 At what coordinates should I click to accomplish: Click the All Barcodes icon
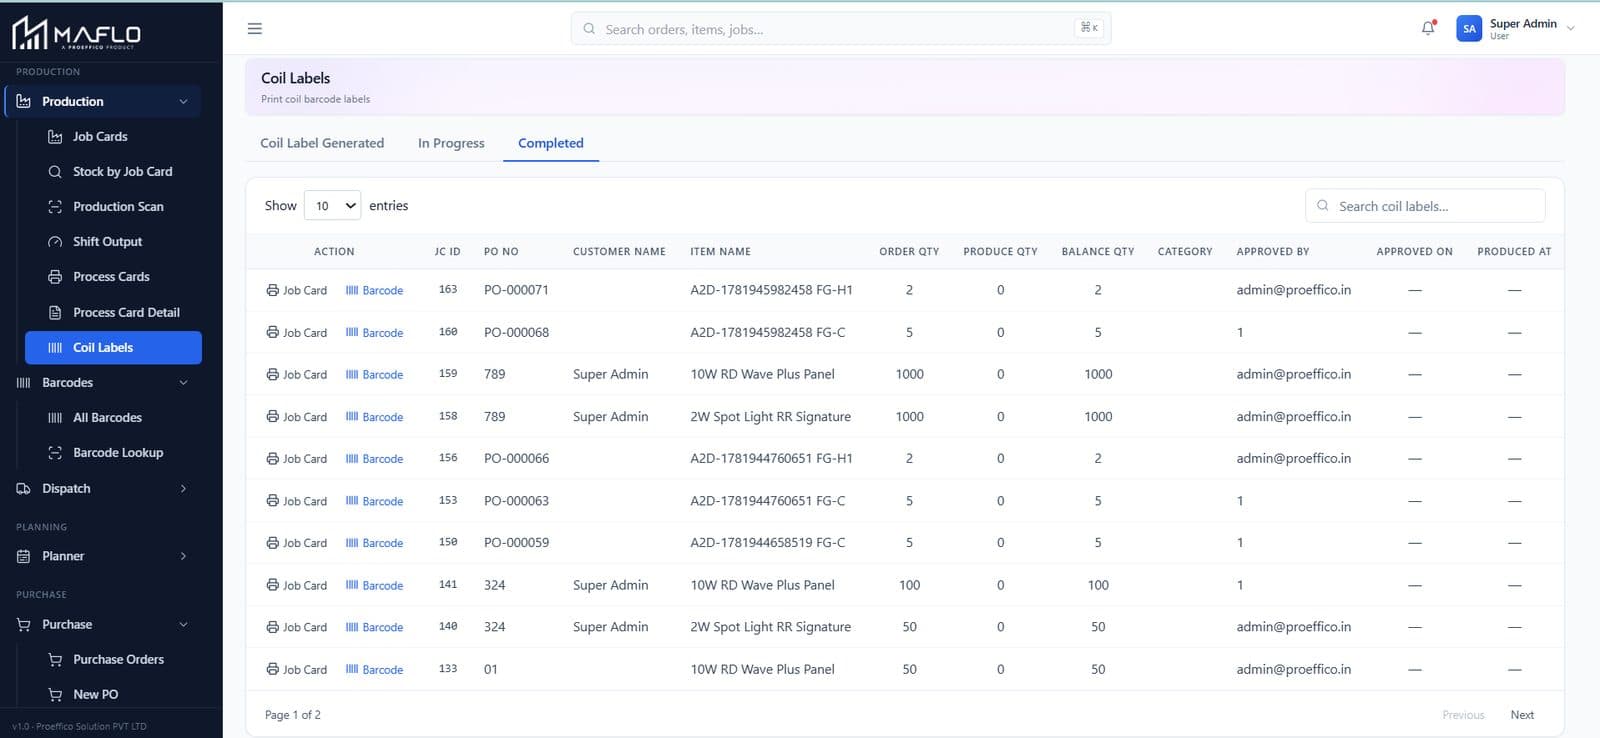click(55, 418)
